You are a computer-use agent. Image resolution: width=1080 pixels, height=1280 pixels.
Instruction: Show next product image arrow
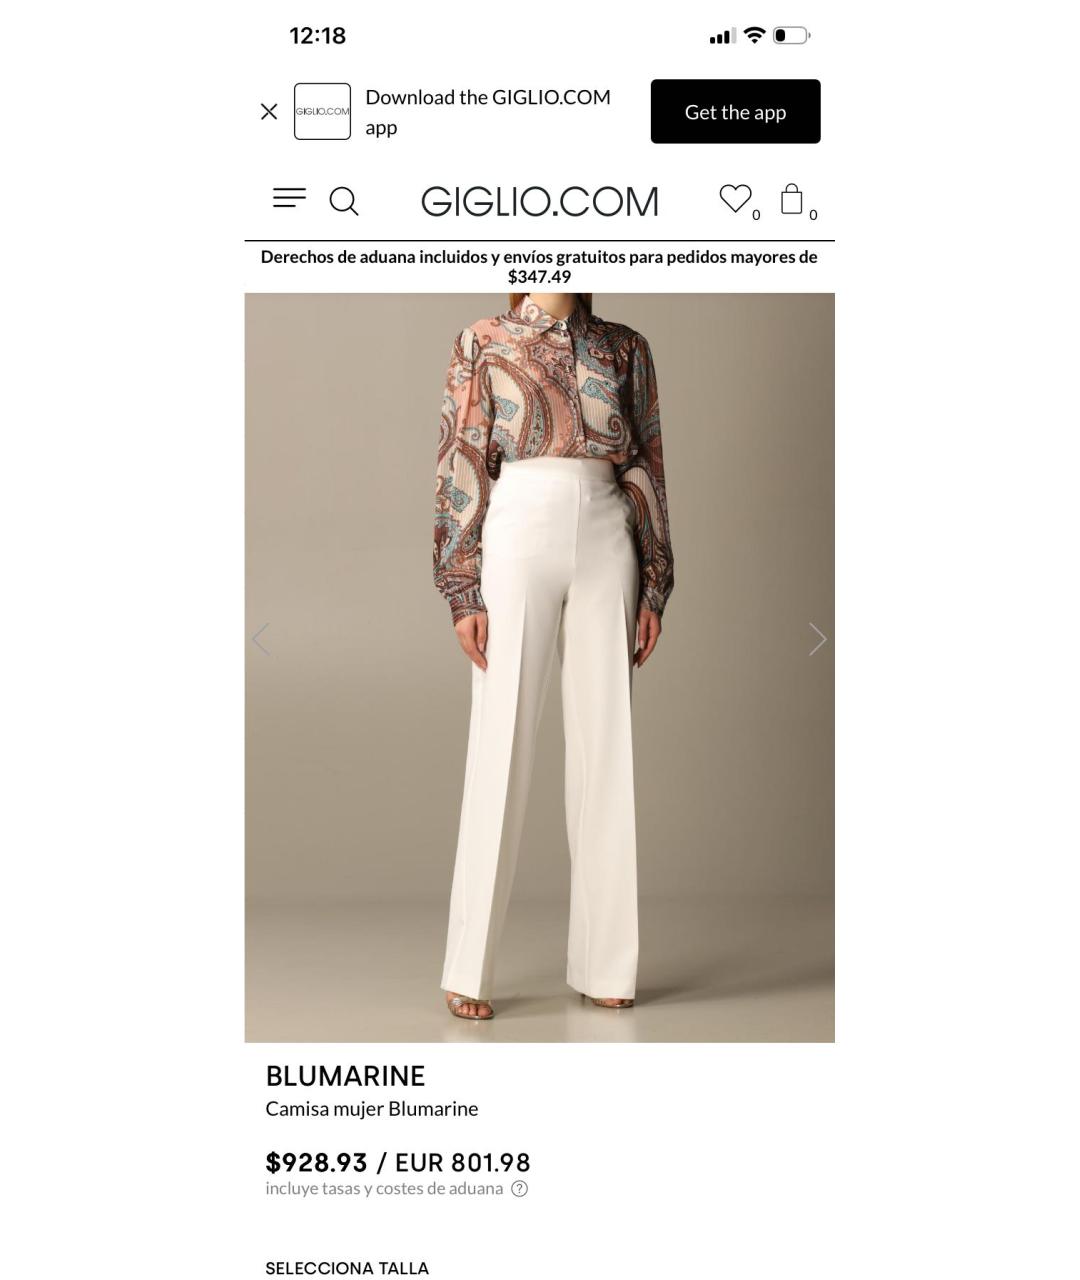817,639
